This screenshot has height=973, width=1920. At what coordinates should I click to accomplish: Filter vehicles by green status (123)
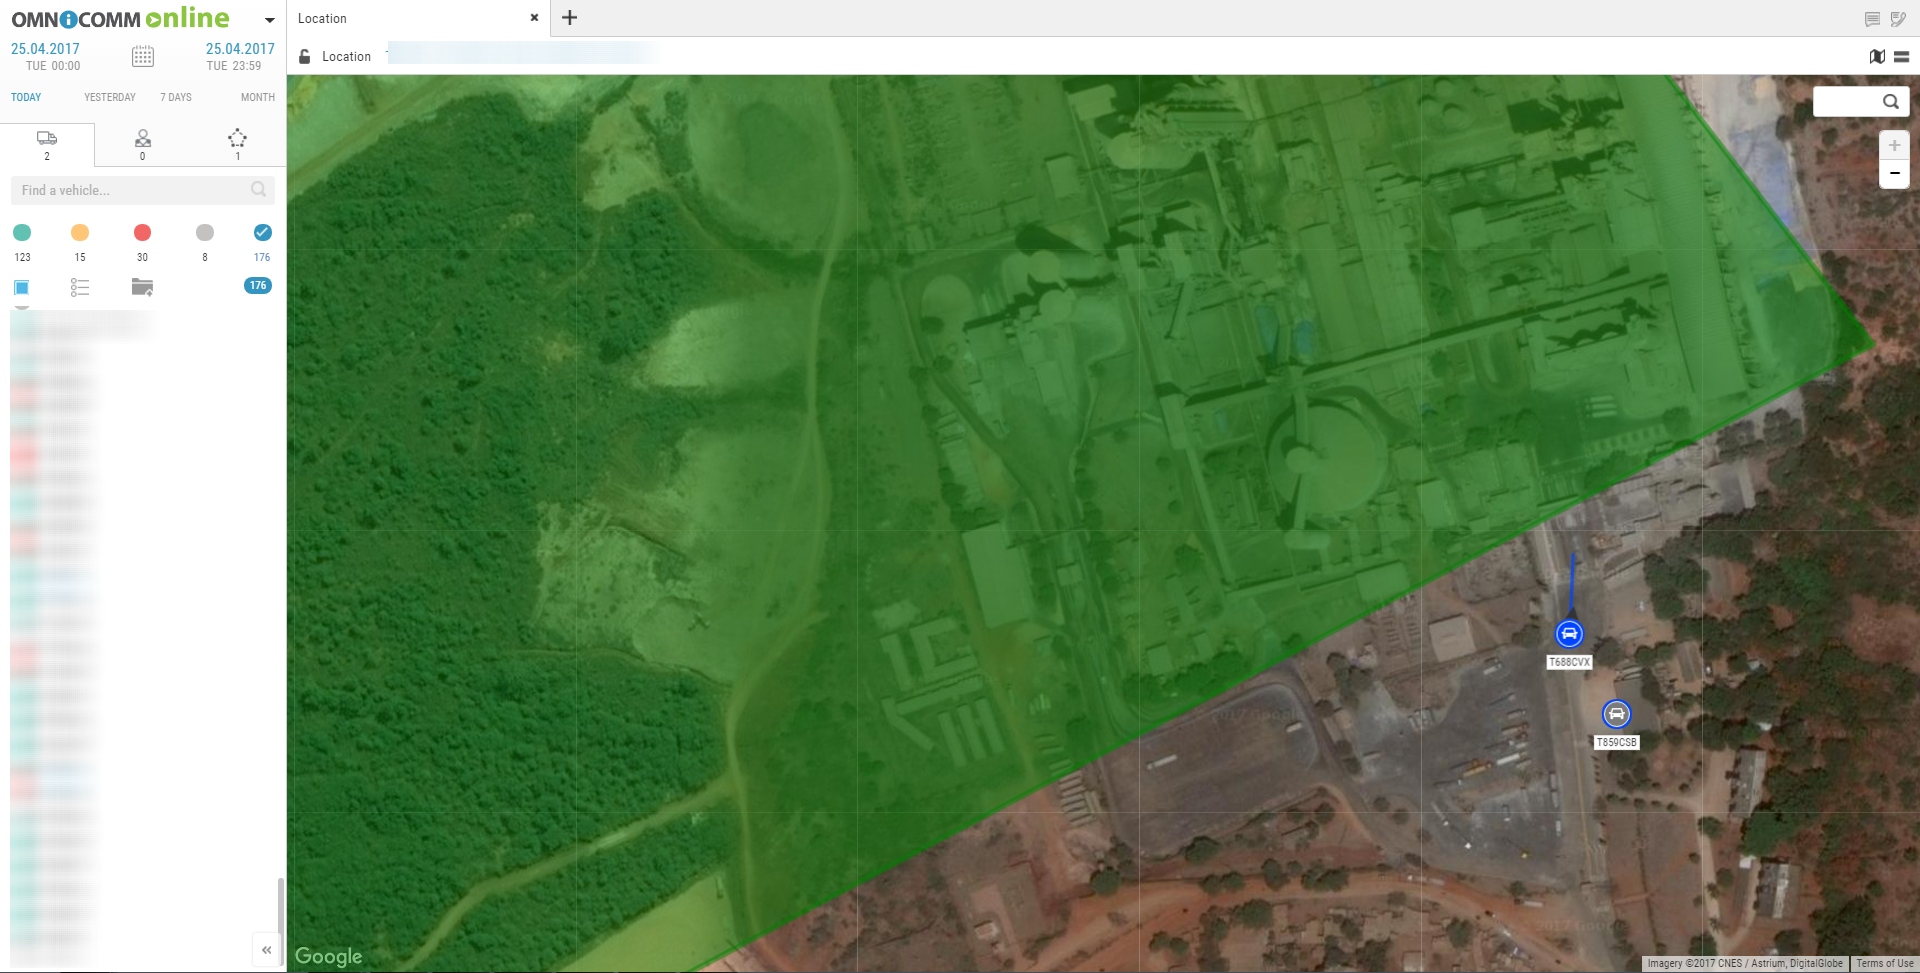click(22, 233)
